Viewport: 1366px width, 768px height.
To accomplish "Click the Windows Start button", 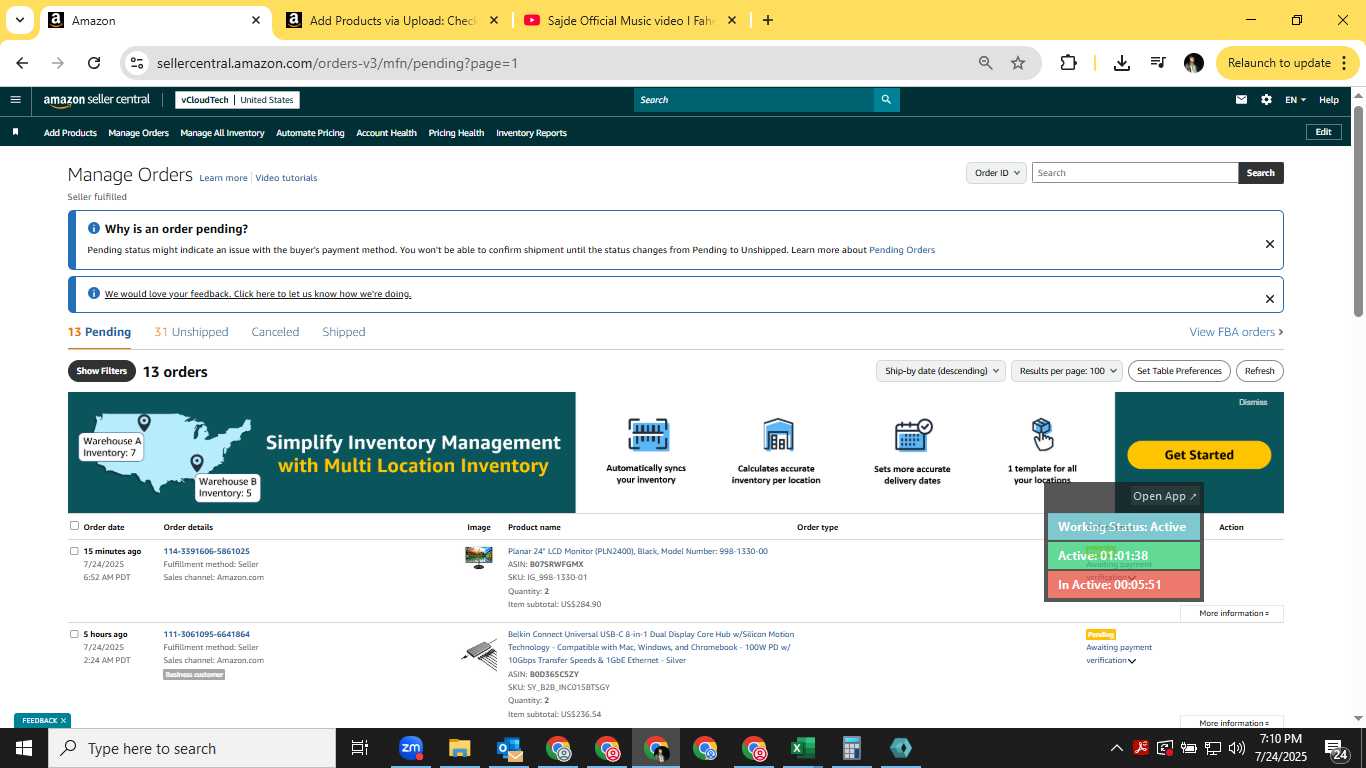I will (23, 748).
